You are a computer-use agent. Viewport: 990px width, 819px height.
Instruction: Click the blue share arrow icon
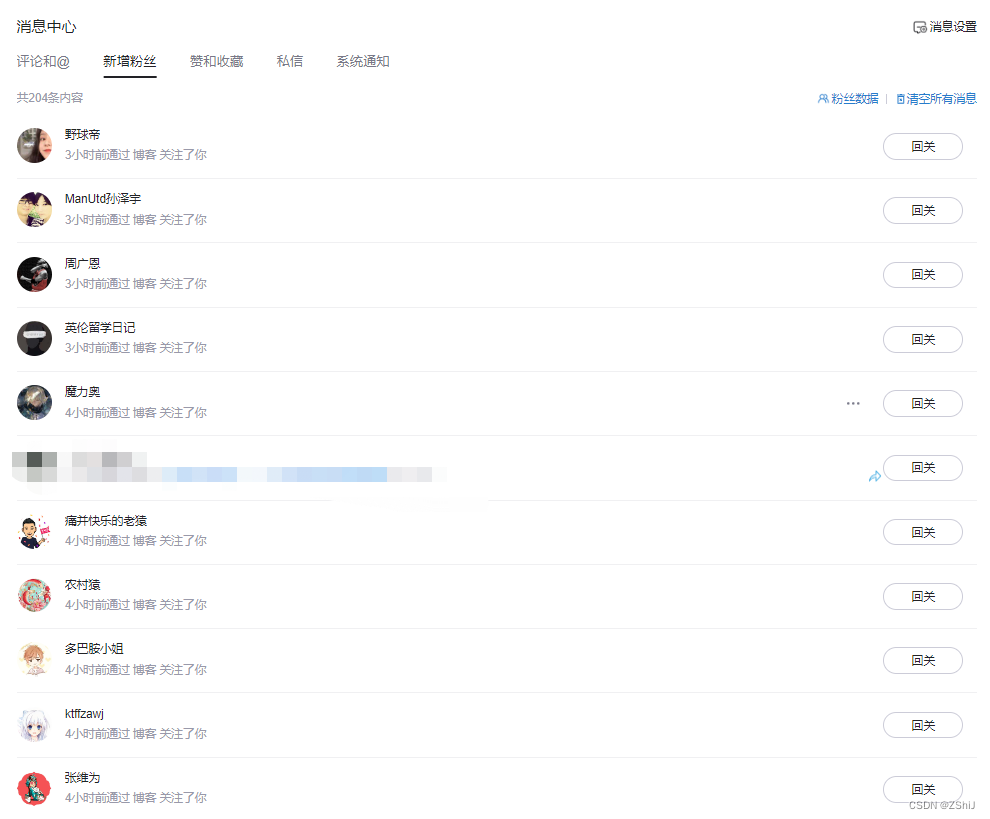click(874, 477)
